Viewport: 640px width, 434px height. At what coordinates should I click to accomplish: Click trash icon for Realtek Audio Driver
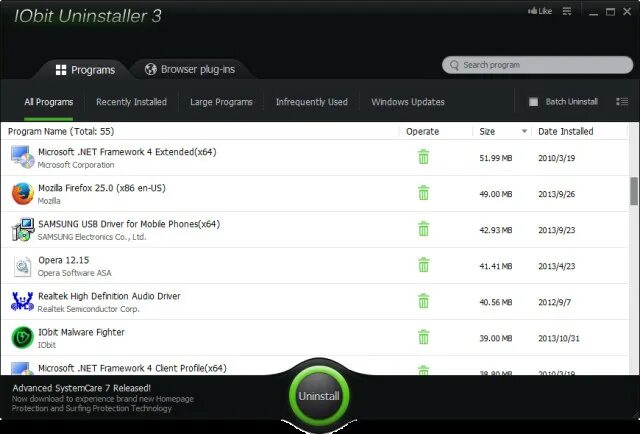424,301
